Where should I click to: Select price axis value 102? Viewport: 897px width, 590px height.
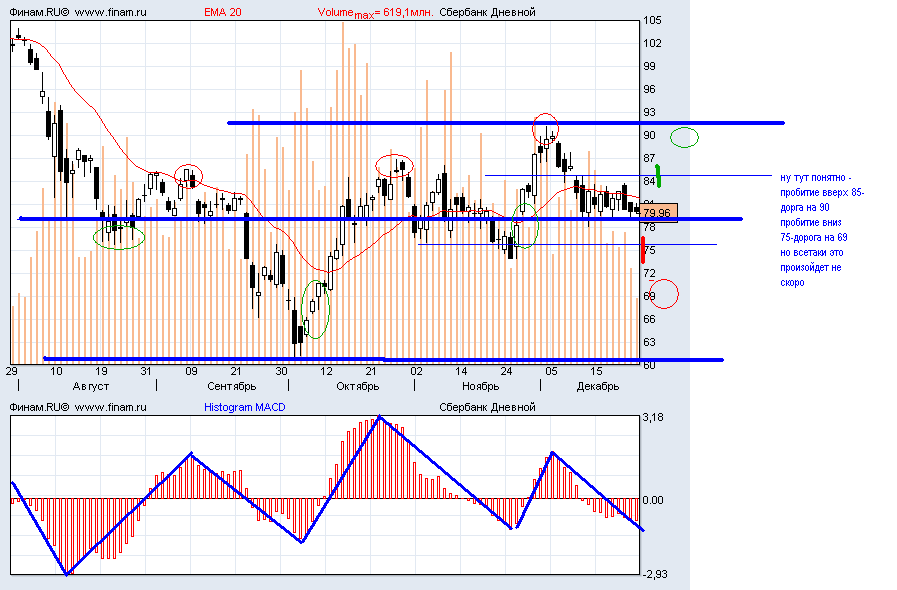[652, 43]
